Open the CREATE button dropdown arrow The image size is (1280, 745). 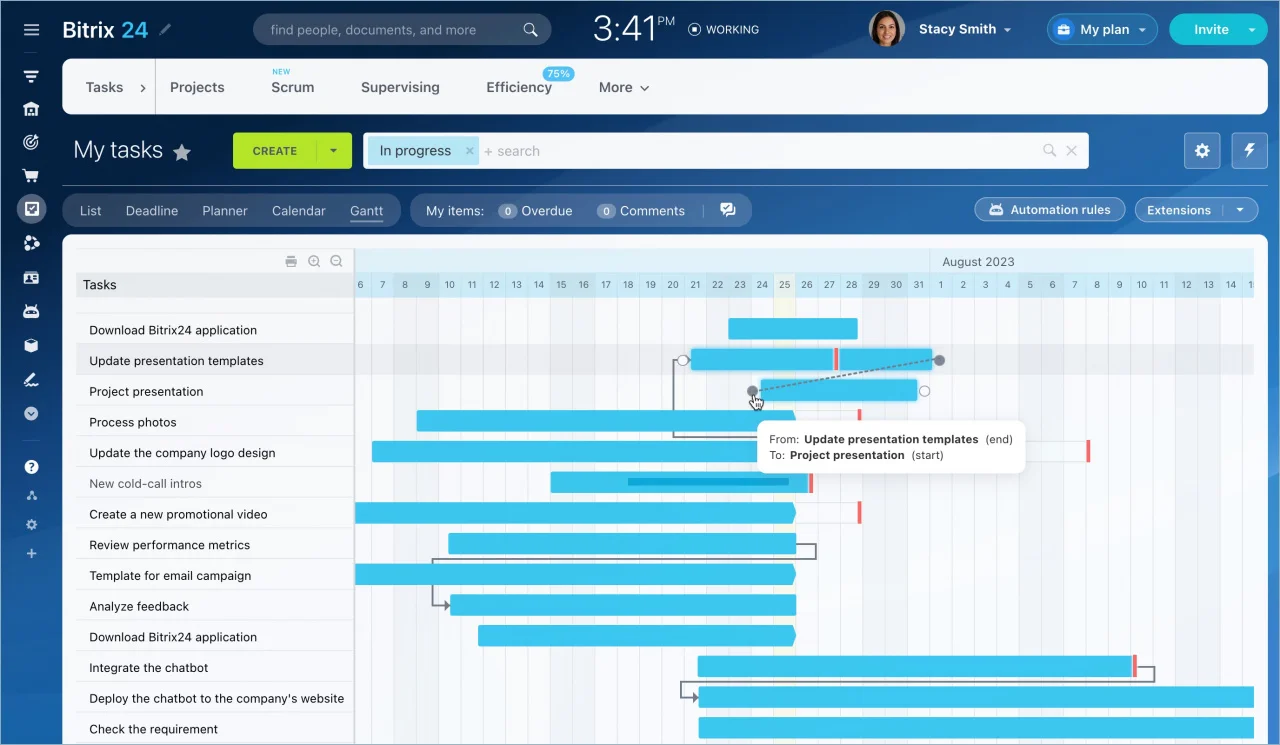pos(334,151)
